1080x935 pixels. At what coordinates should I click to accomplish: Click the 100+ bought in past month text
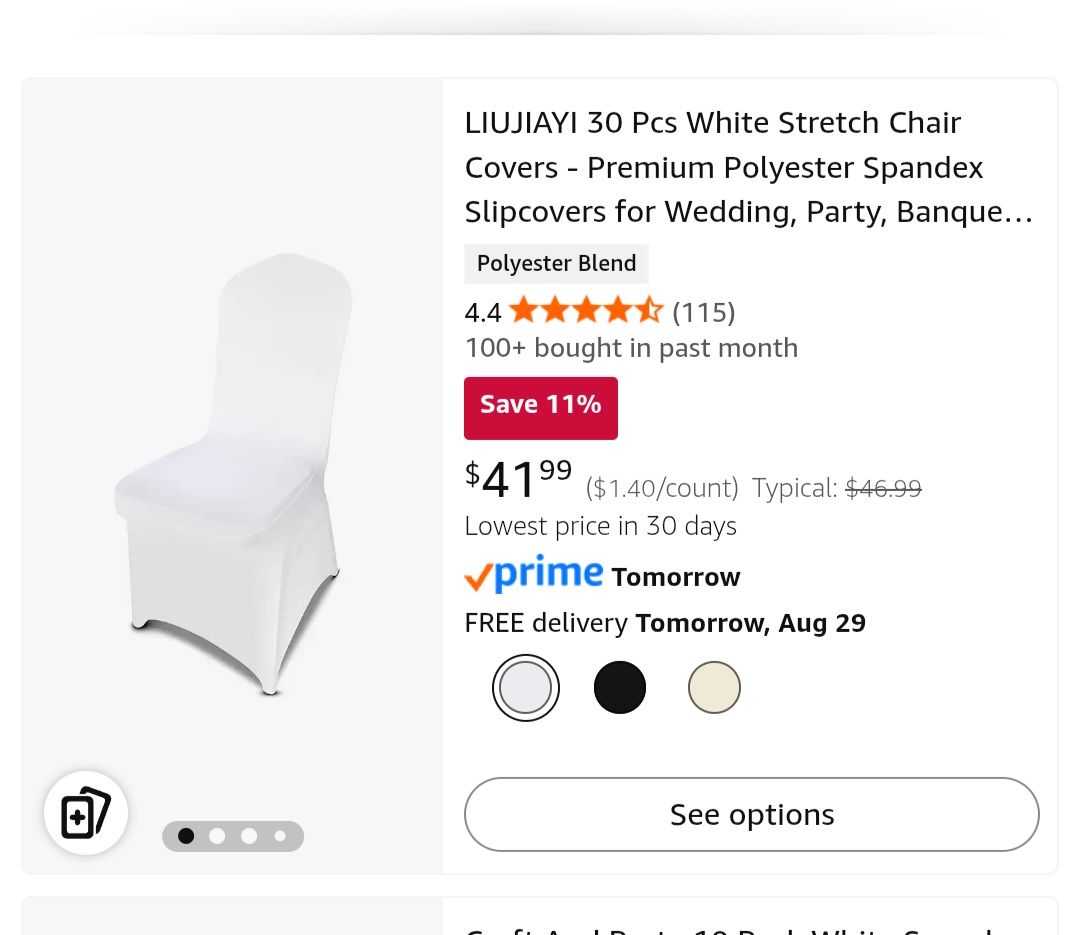click(631, 347)
